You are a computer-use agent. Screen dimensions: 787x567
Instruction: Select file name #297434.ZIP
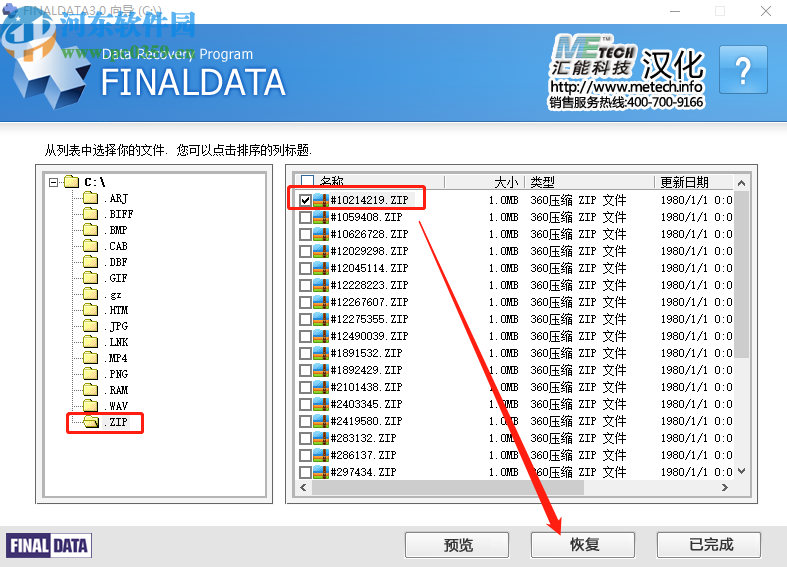tap(363, 473)
